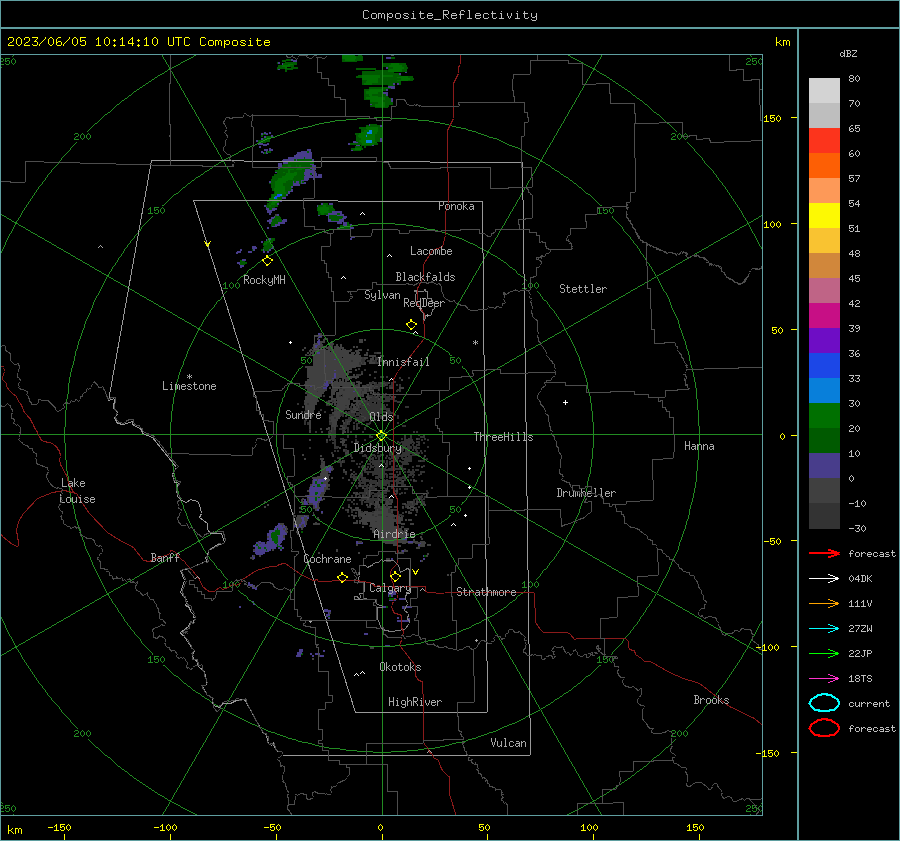Click the RockyMH label
The image size is (900, 841).
(x=264, y=280)
